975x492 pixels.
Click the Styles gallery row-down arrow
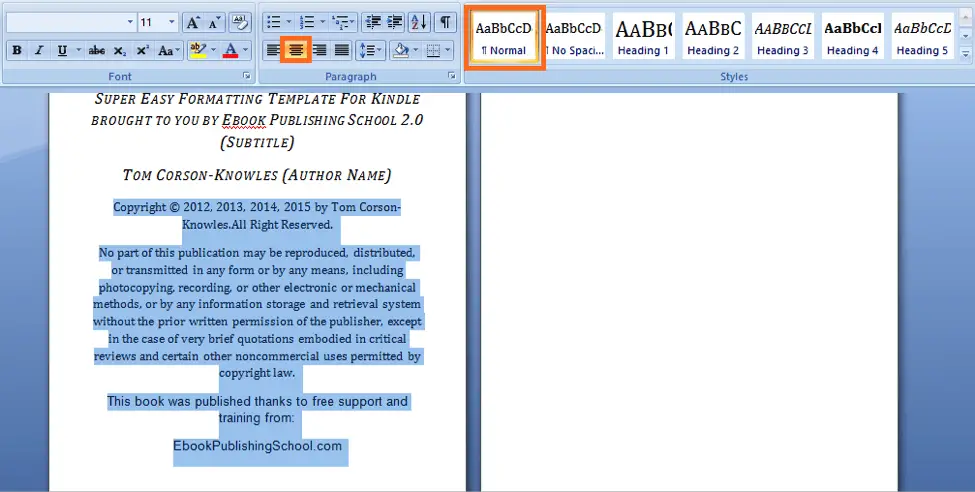[x=966, y=37]
